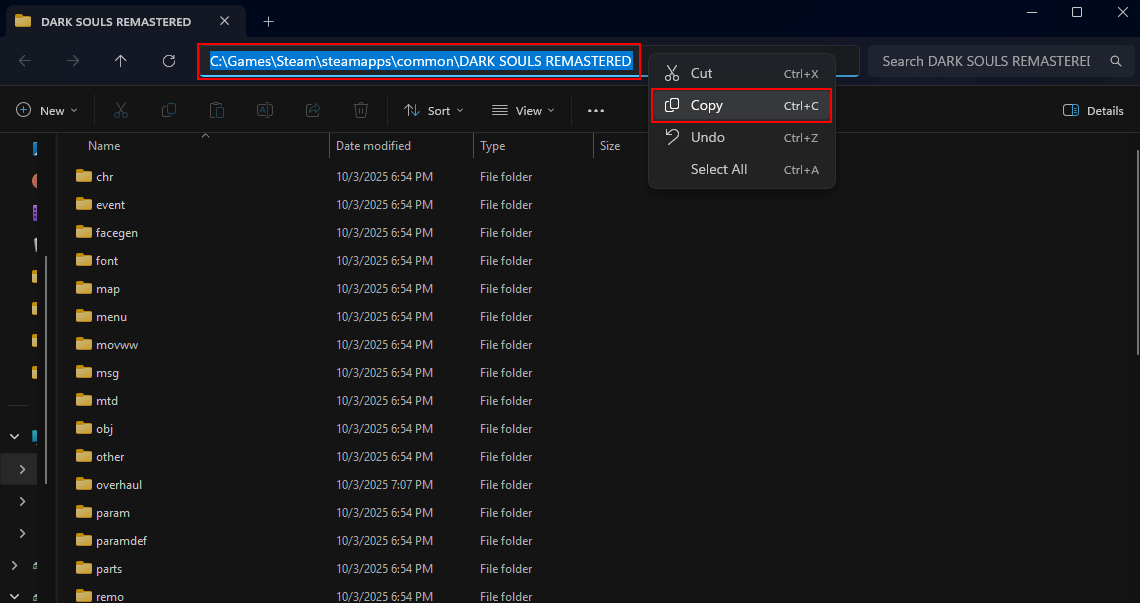
Task: Select the param folder name
Action: 113,513
